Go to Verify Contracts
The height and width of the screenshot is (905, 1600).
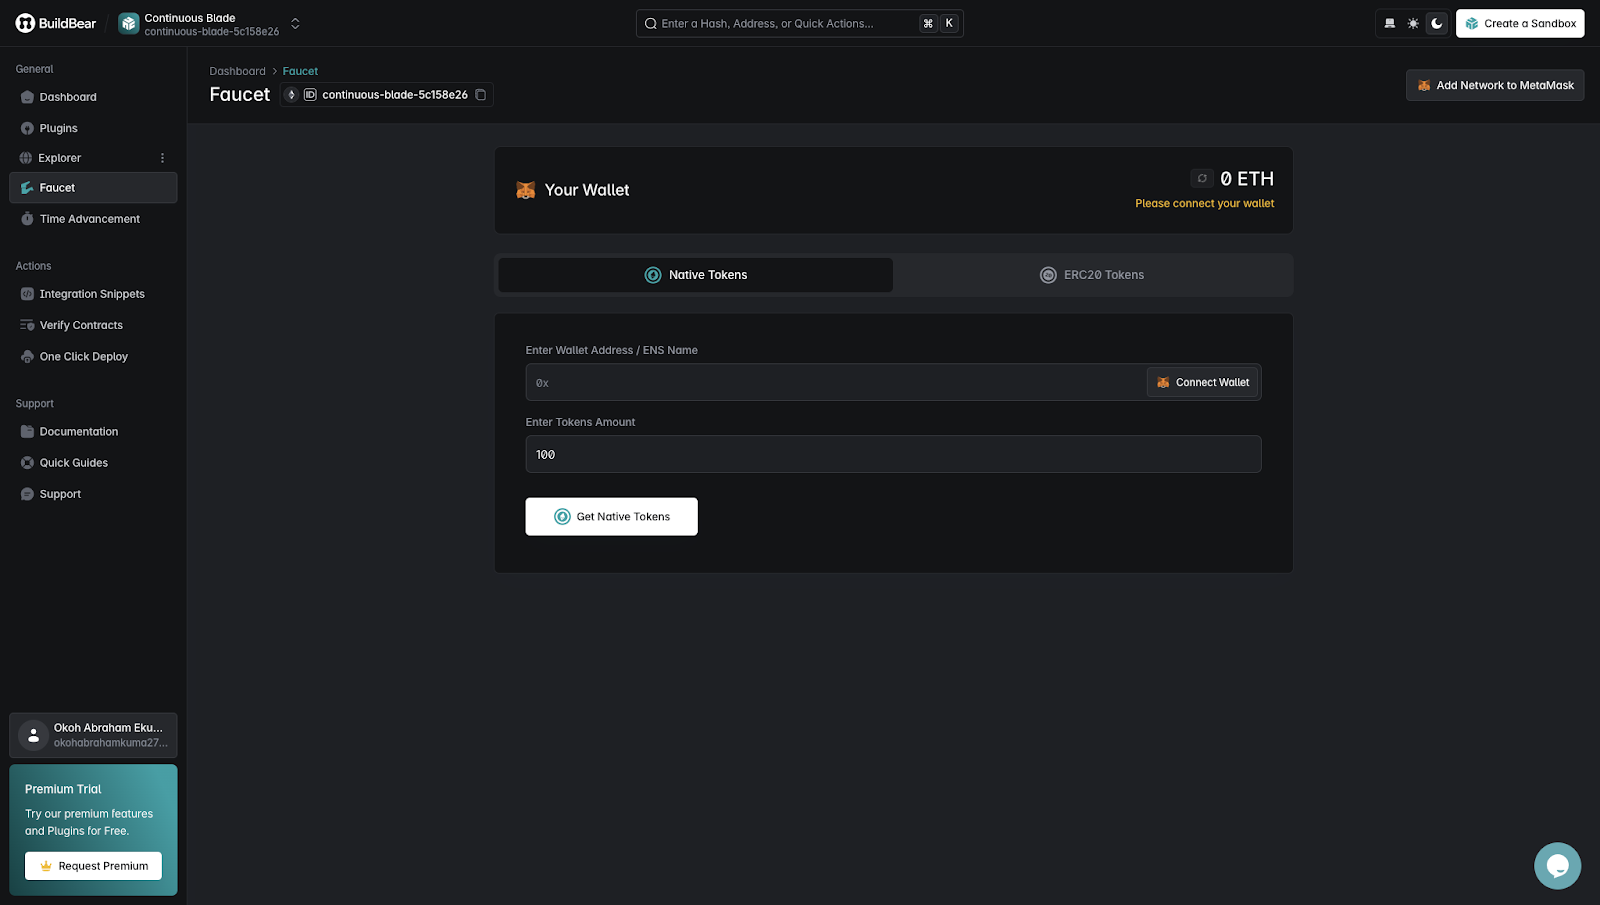coord(93,325)
